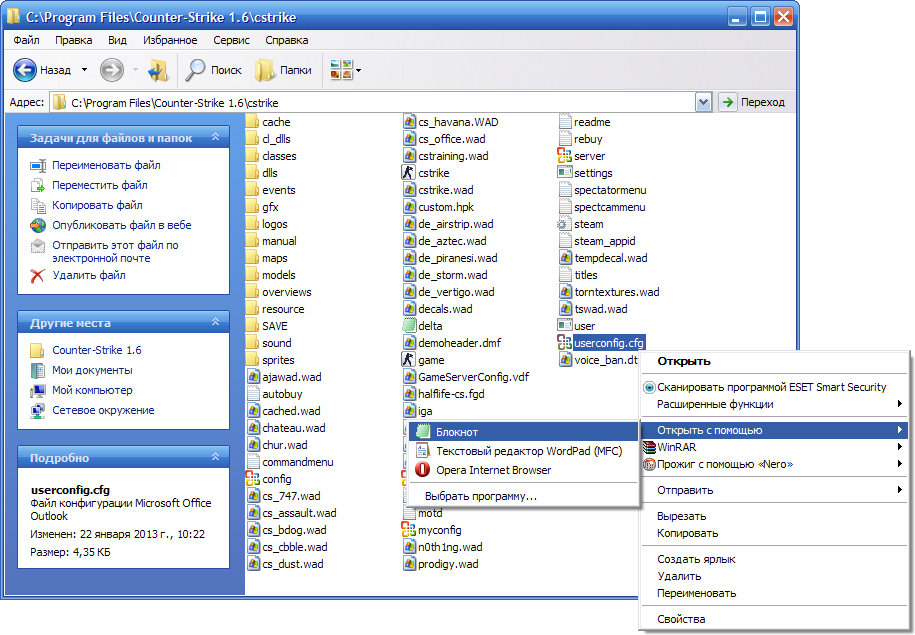Image resolution: width=915 pixels, height=635 pixels.
Task: Click the Переименовать файл link
Action: (106, 165)
